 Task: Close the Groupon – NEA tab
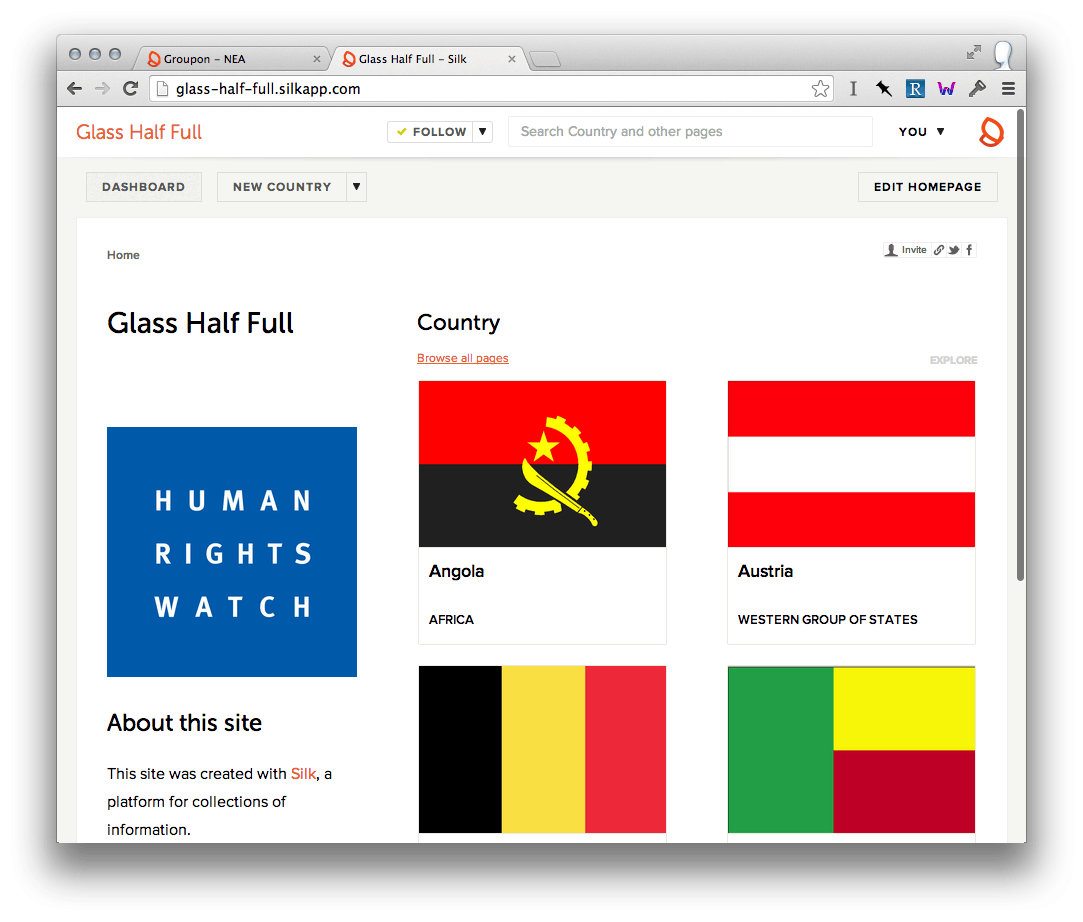coord(316,59)
